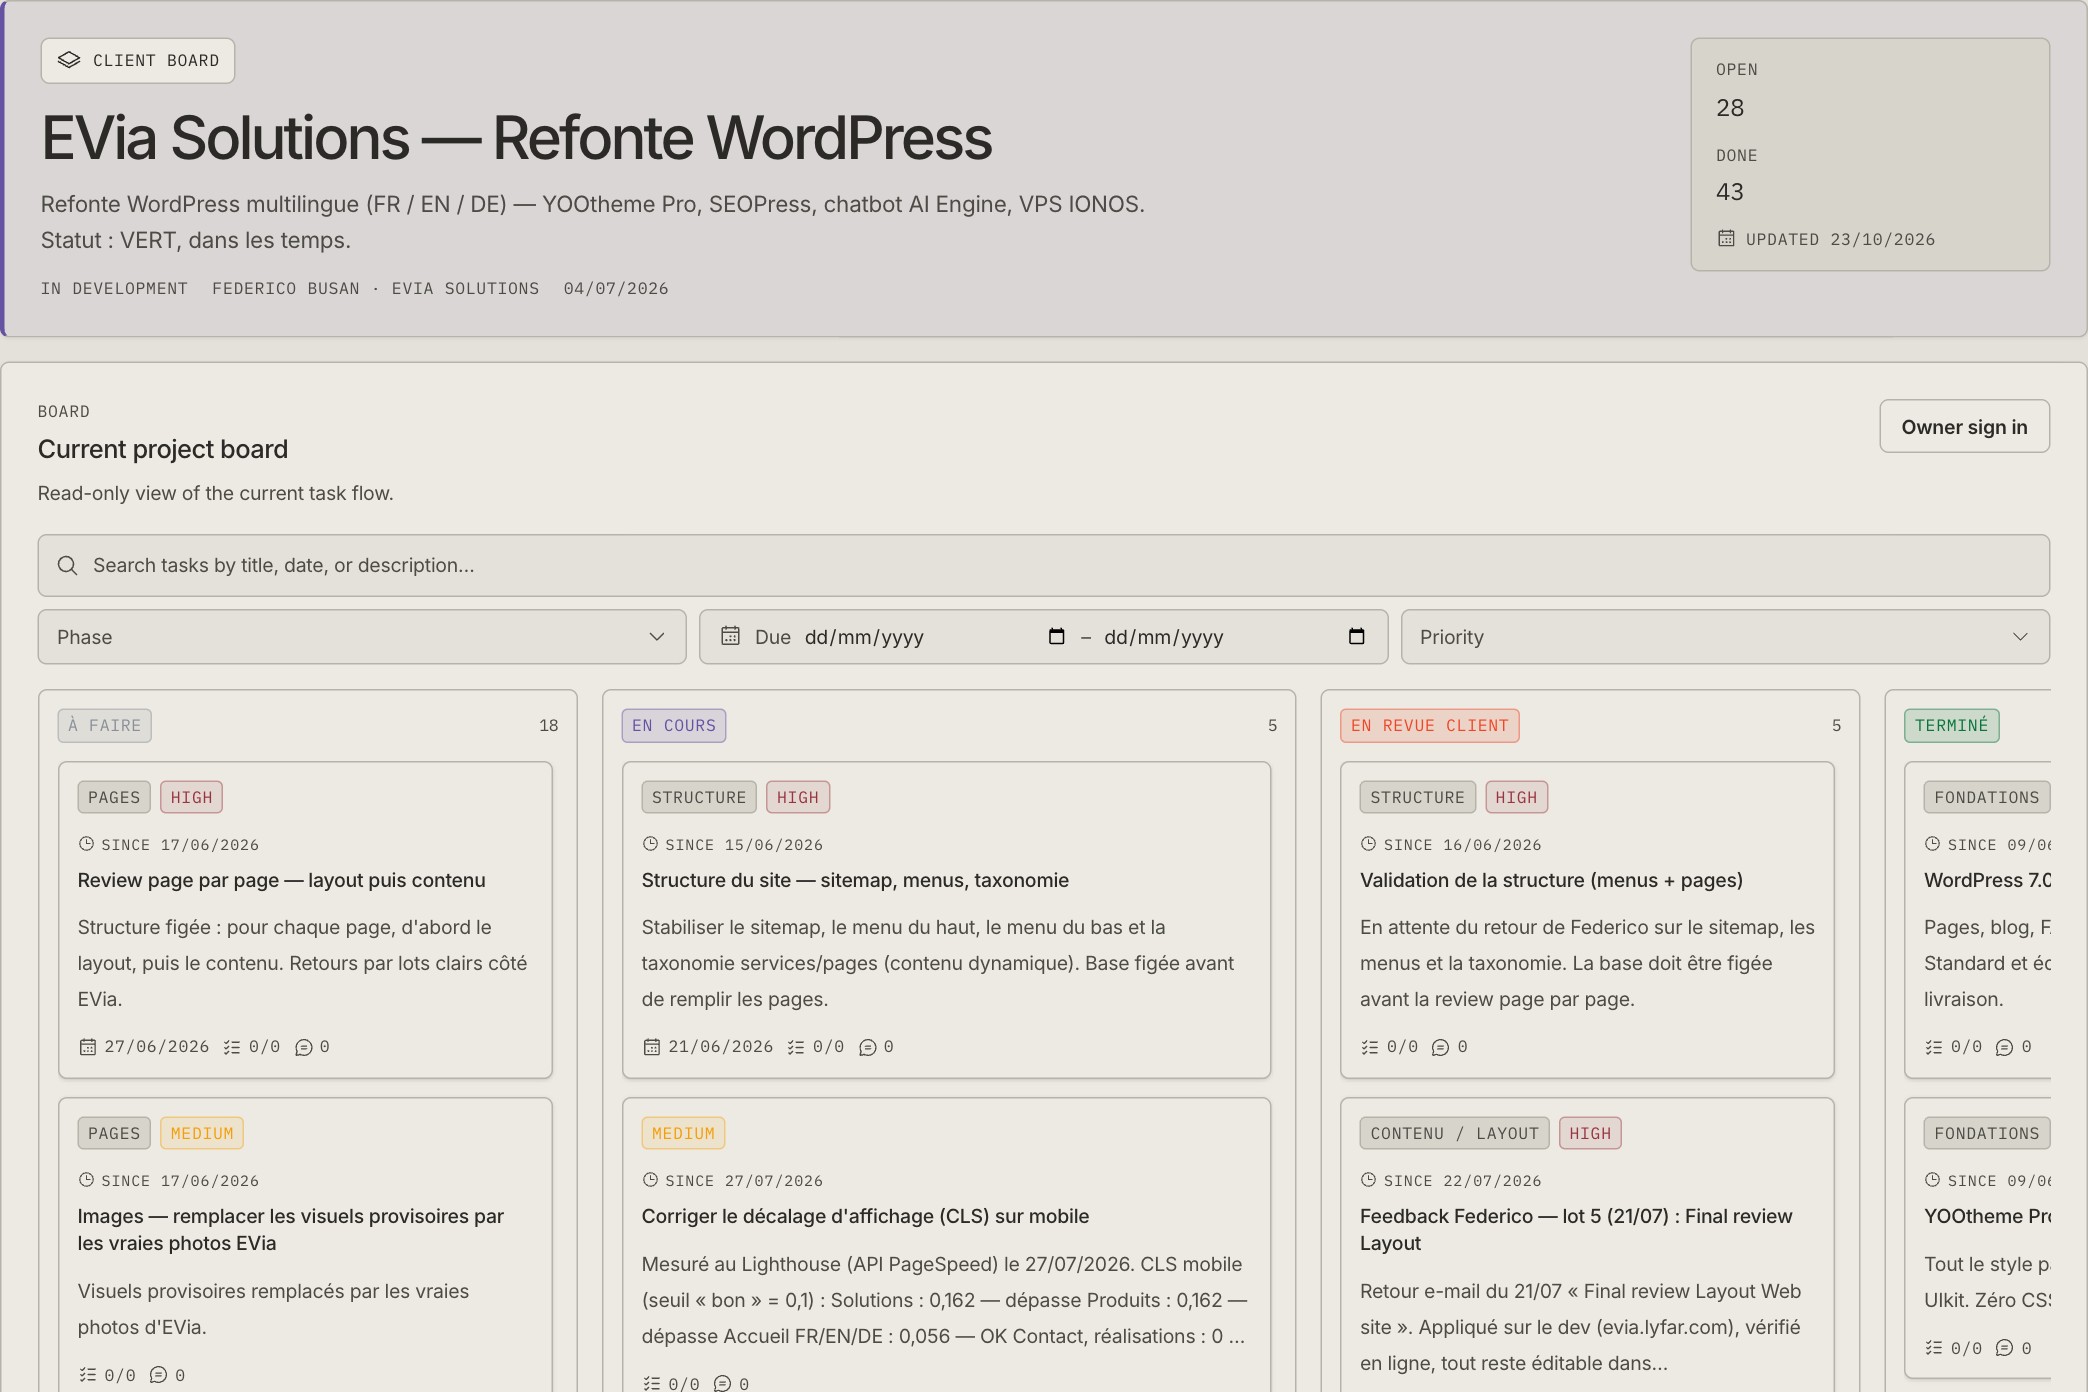Image resolution: width=2088 pixels, height=1392 pixels.
Task: Click the clock icon on the Validation de la structure card
Action: tap(1368, 844)
